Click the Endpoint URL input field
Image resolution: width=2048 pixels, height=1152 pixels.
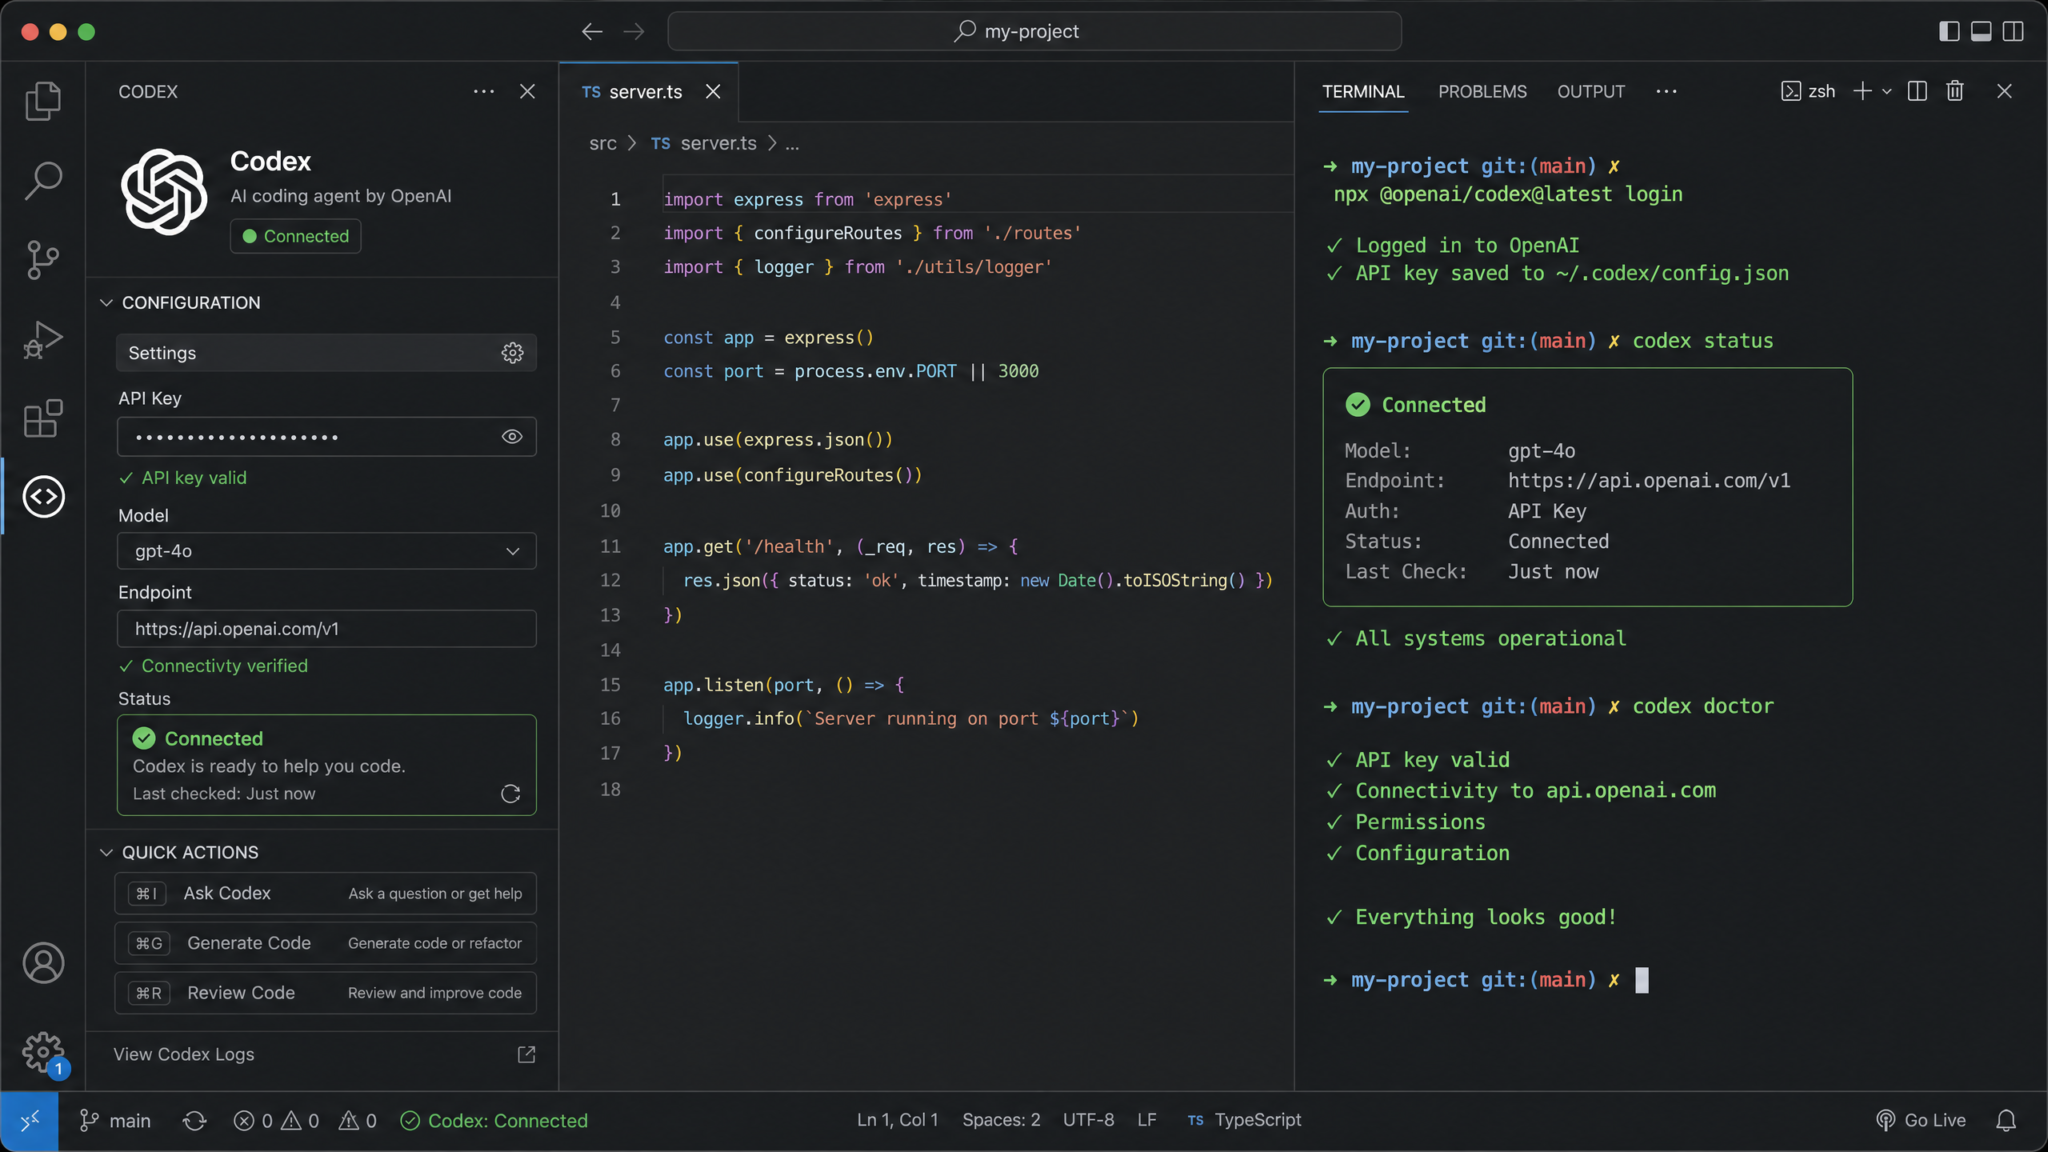[327, 629]
